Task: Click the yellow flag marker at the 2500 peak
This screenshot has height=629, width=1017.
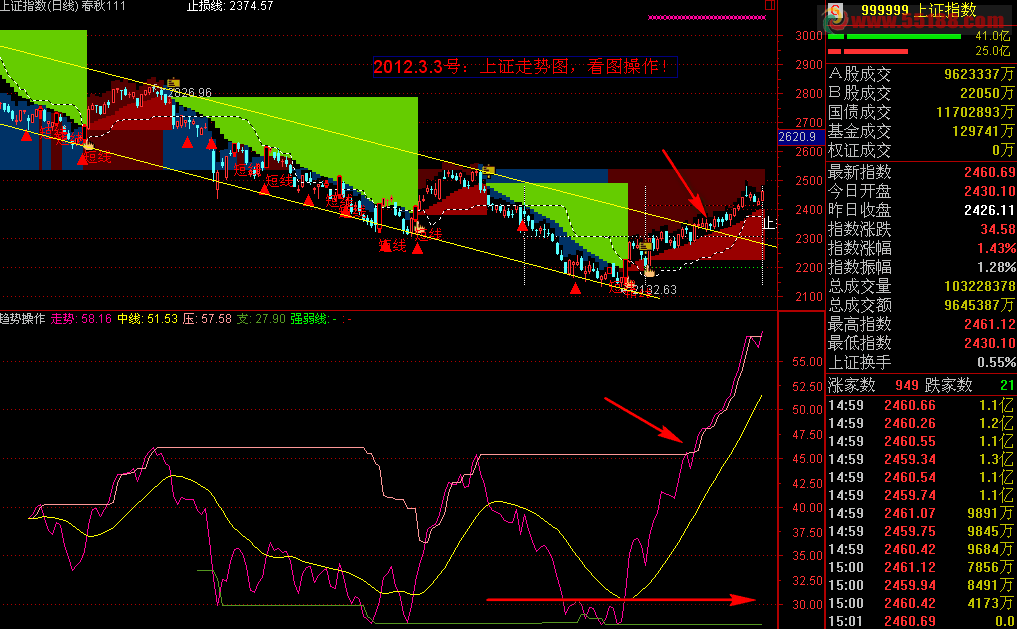Action: [488, 171]
